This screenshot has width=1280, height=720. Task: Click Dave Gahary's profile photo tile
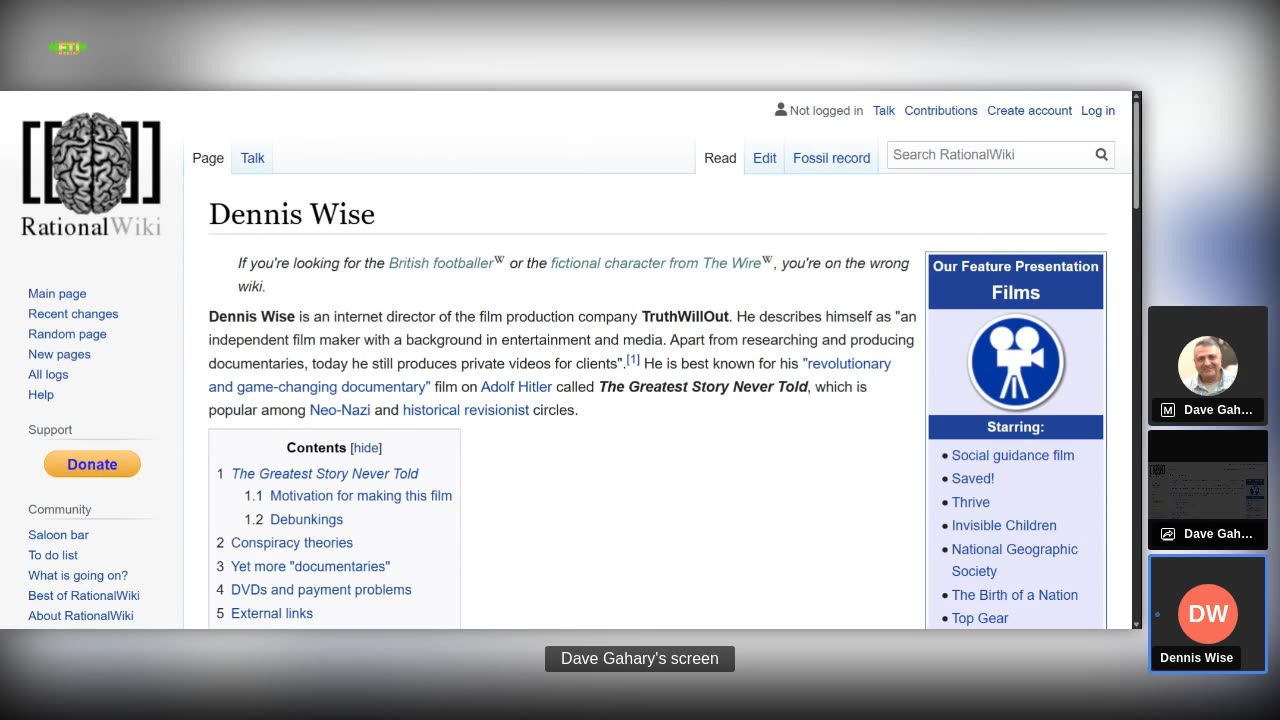pos(1208,365)
